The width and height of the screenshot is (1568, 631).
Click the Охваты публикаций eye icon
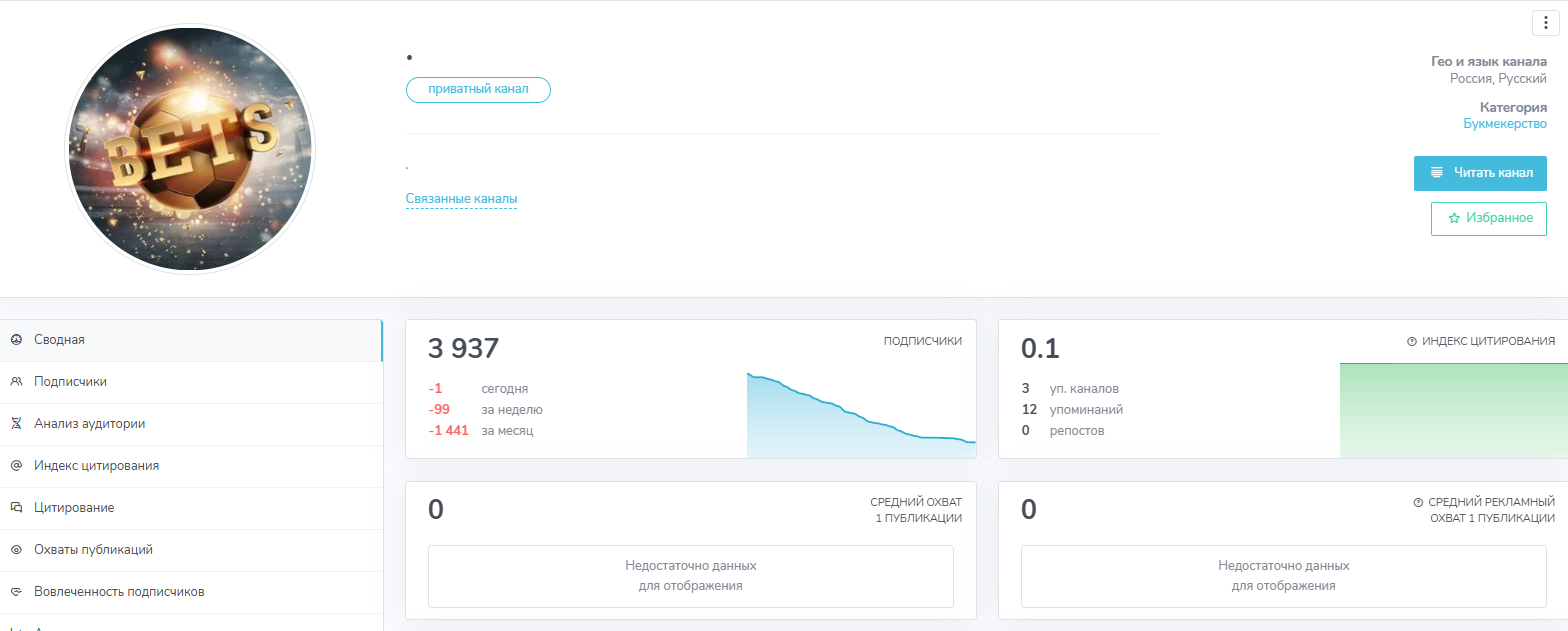pos(16,550)
